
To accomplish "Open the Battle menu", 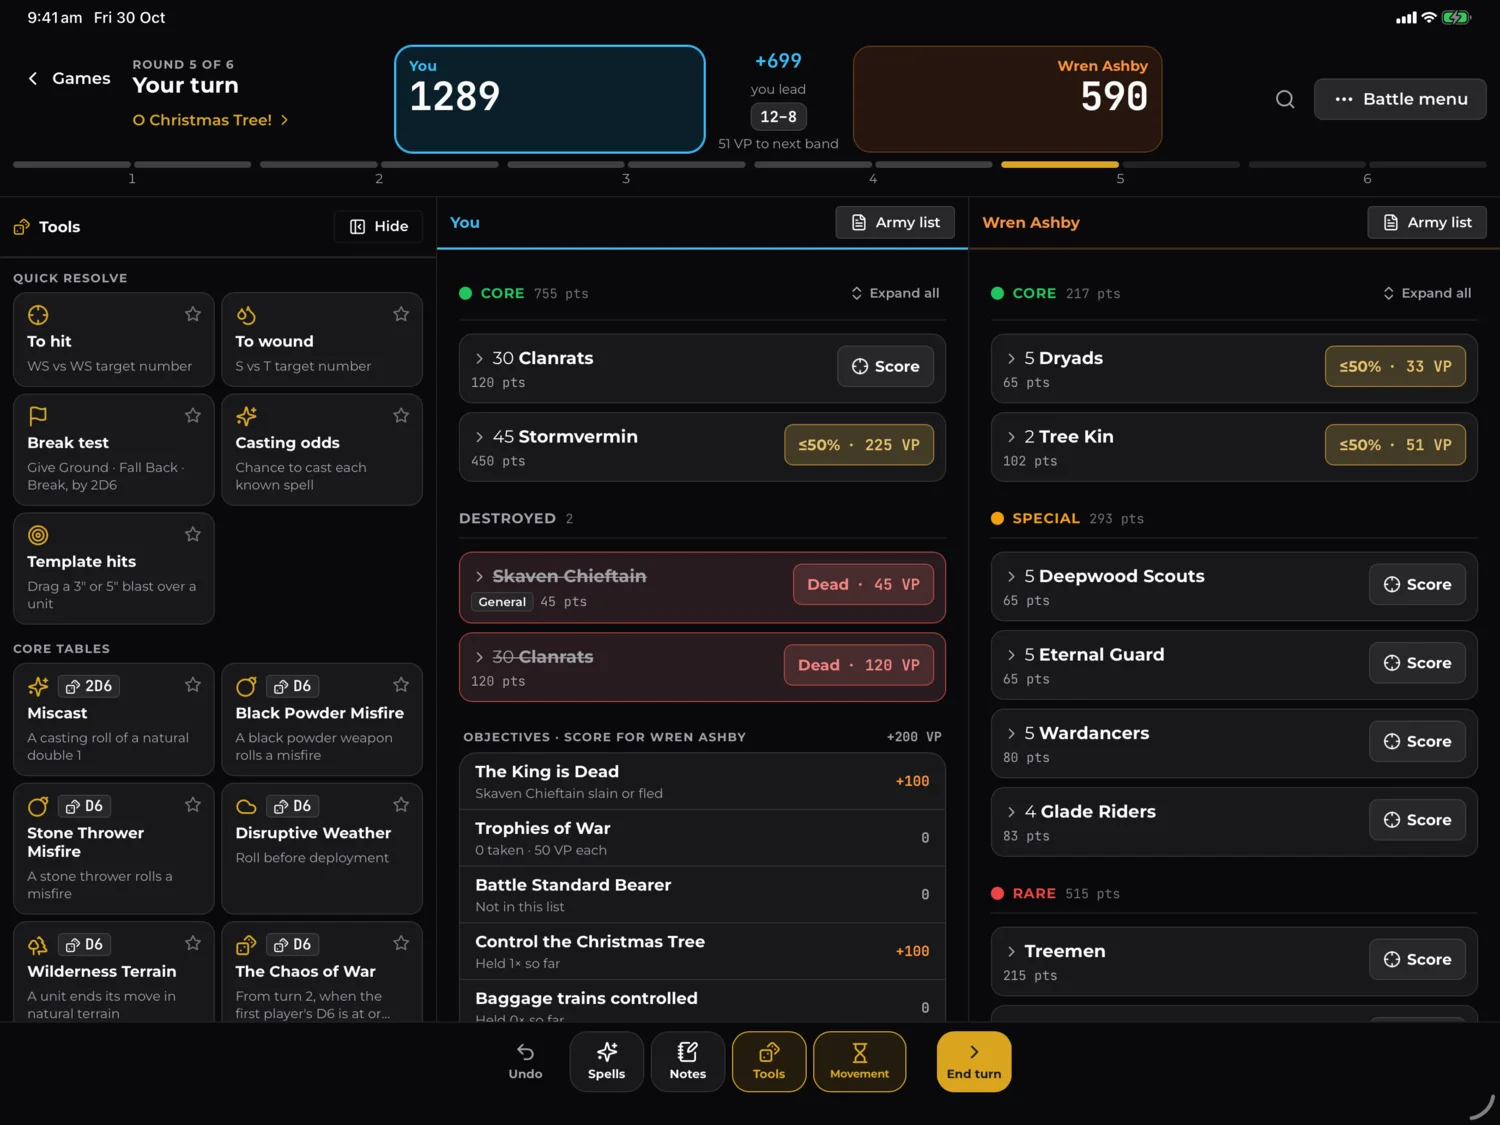I will 1400,99.
